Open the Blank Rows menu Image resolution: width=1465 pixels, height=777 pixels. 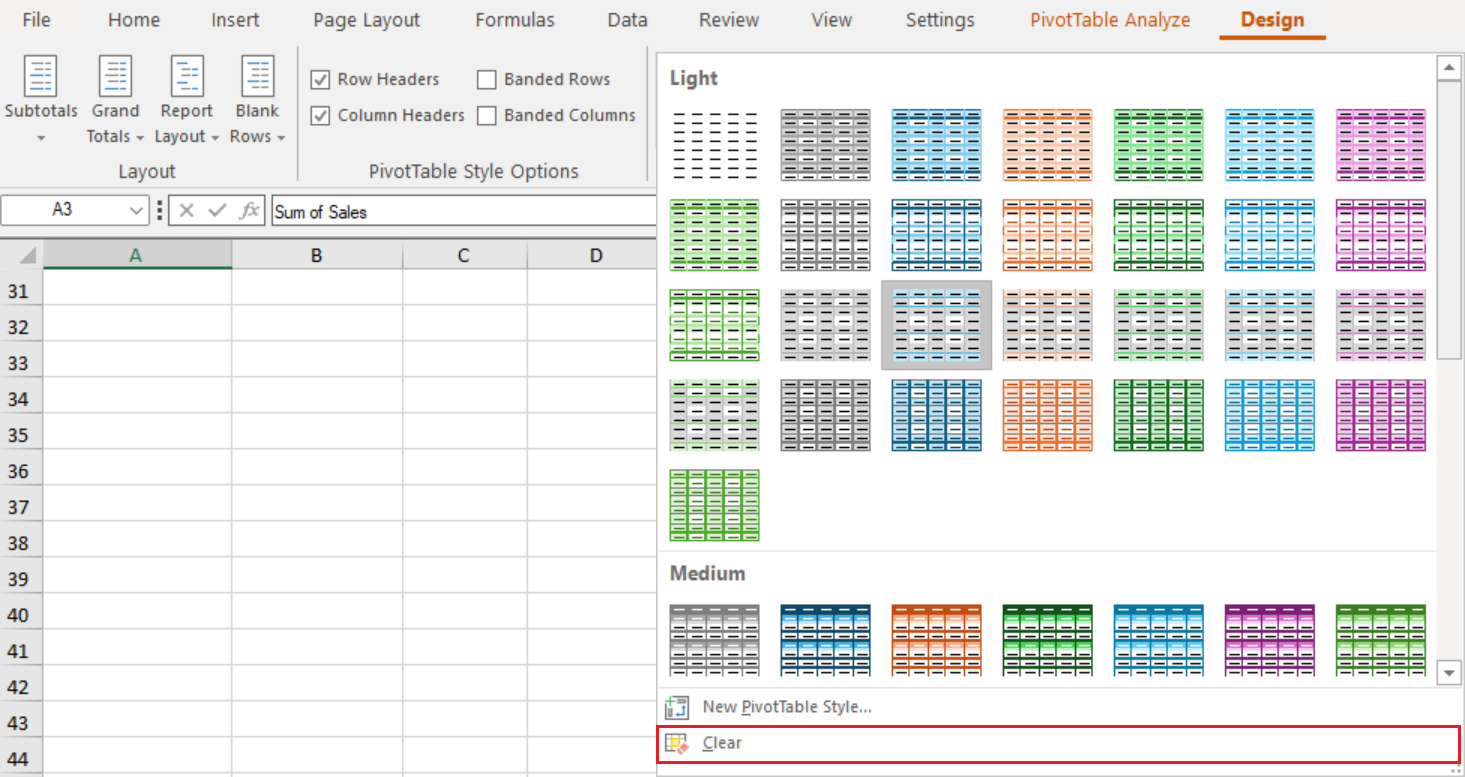tap(258, 100)
